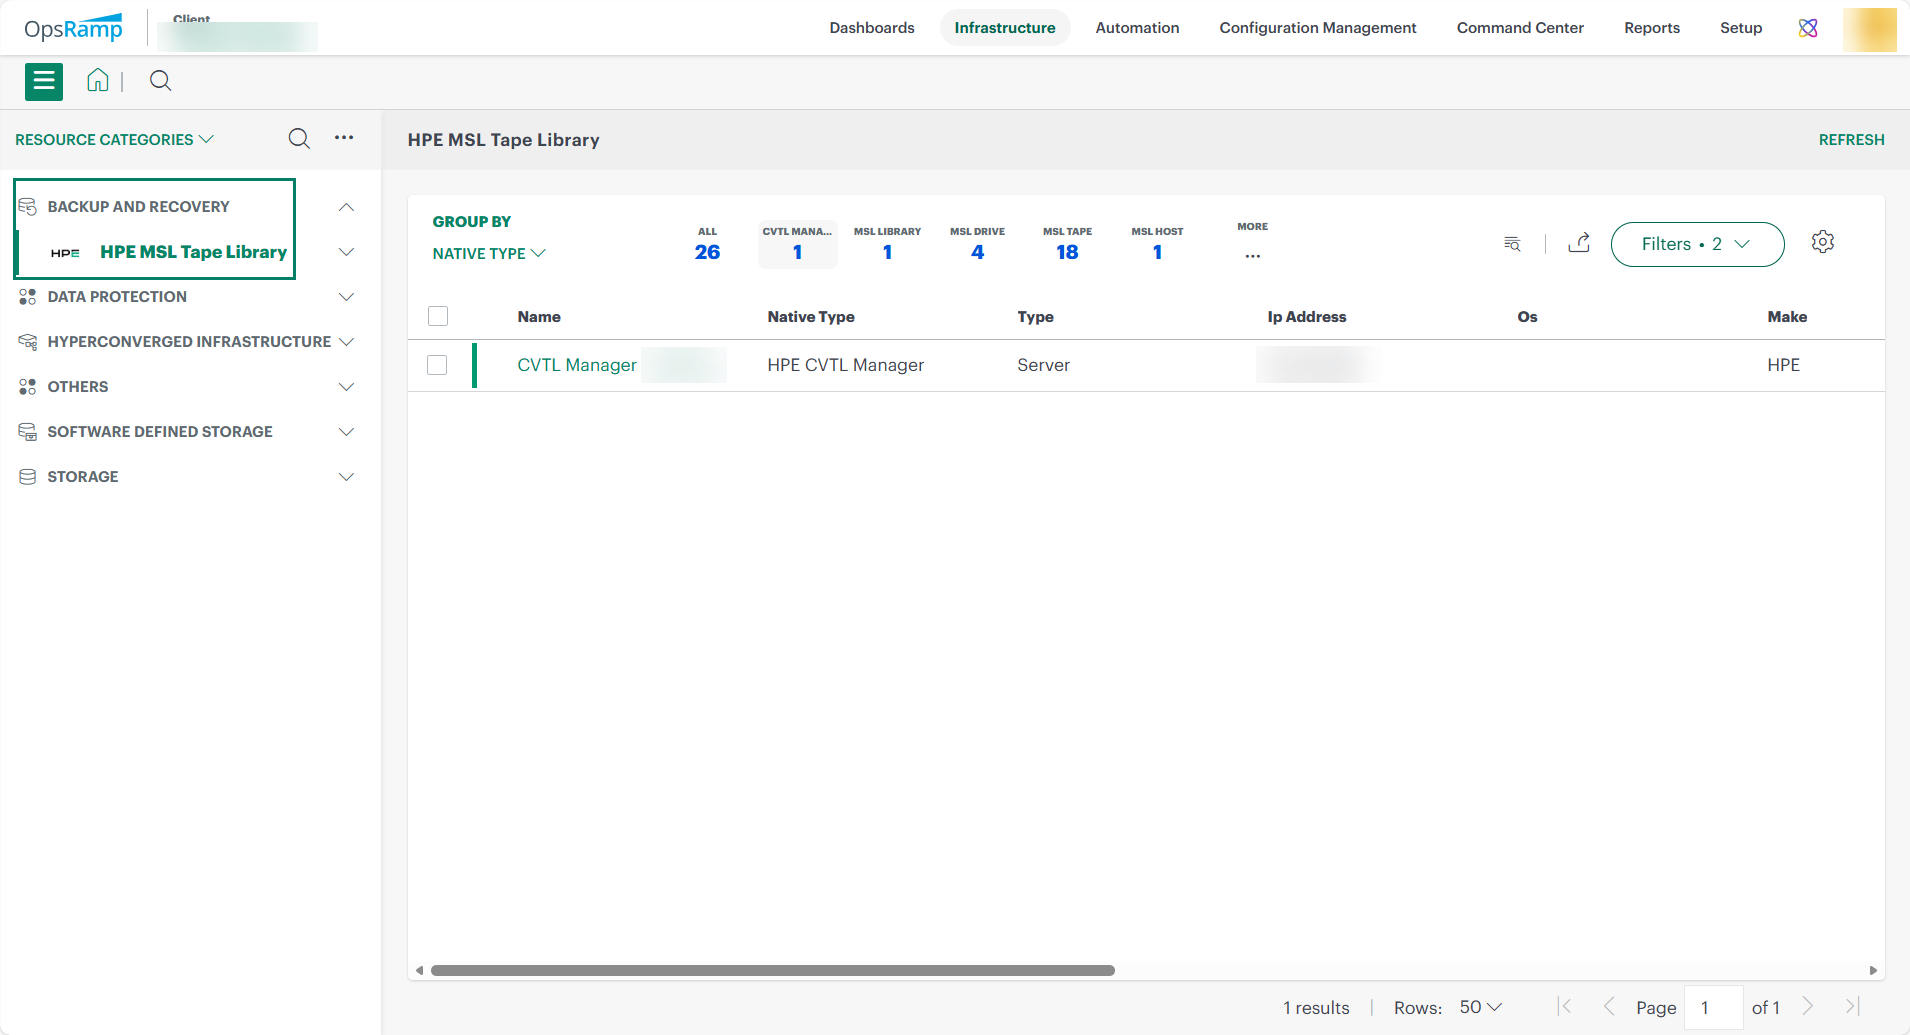This screenshot has height=1035, width=1910.
Task: Change Group By Native Type dropdown
Action: [489, 254]
